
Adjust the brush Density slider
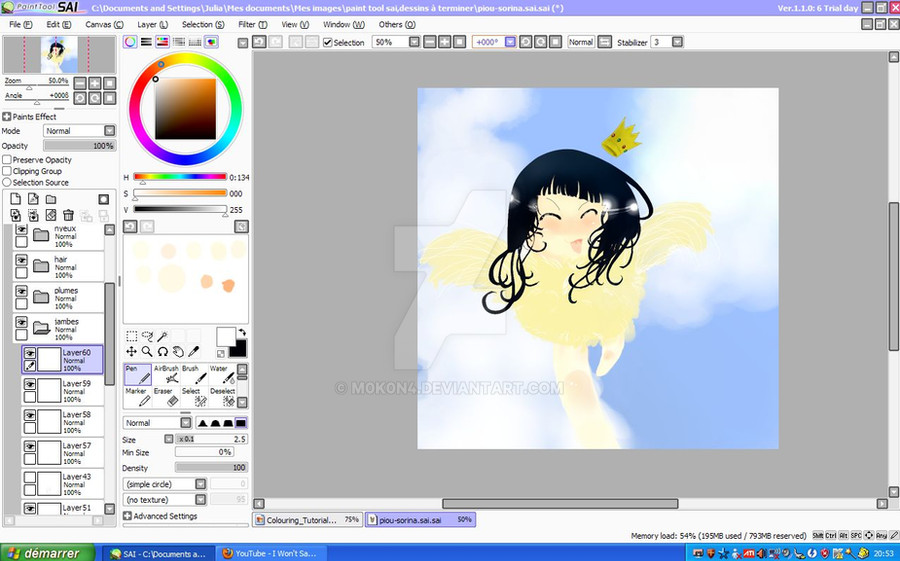[x=211, y=468]
